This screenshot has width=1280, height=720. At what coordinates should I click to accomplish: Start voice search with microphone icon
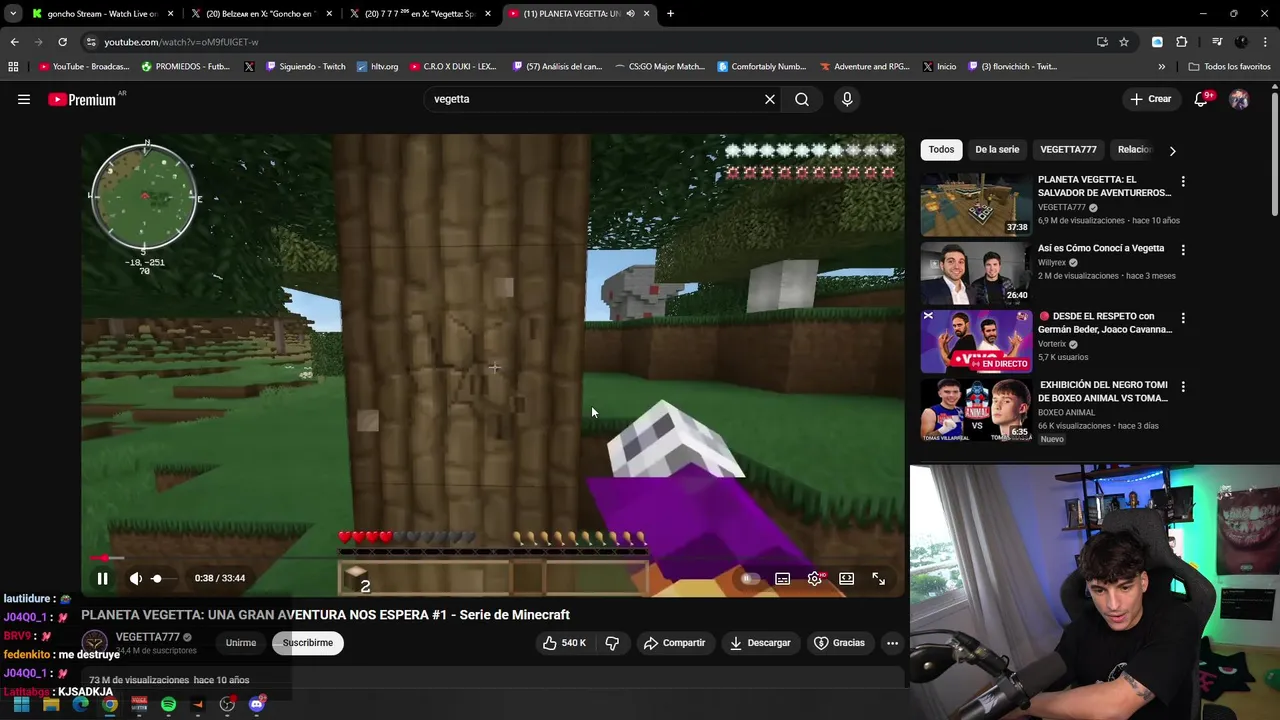pos(847,99)
